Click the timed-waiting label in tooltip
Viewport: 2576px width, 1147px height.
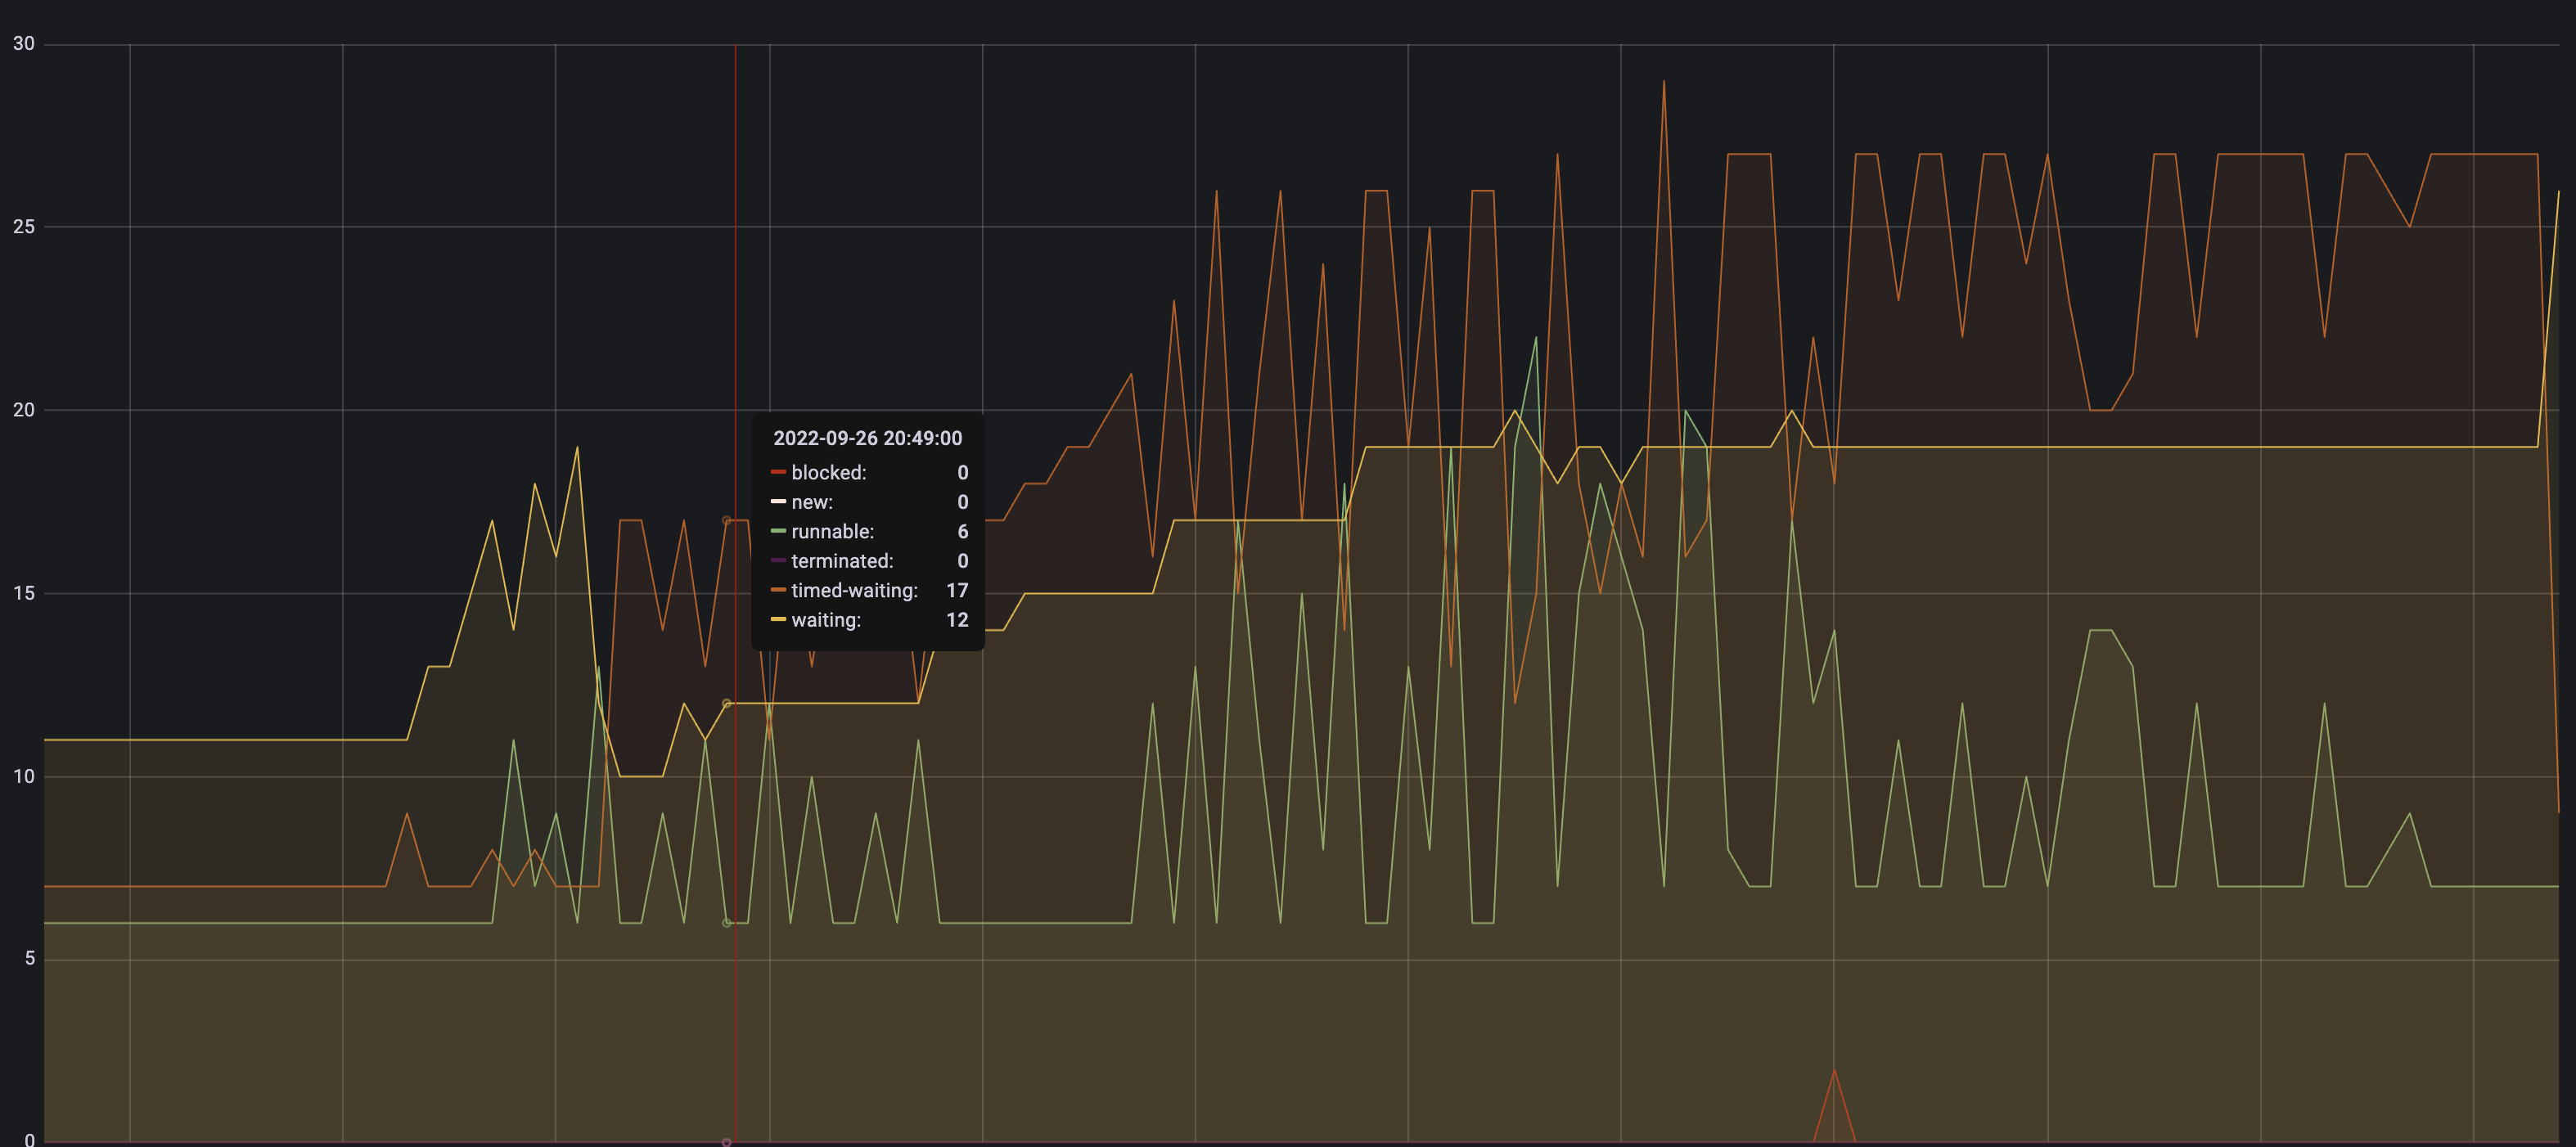click(x=854, y=590)
